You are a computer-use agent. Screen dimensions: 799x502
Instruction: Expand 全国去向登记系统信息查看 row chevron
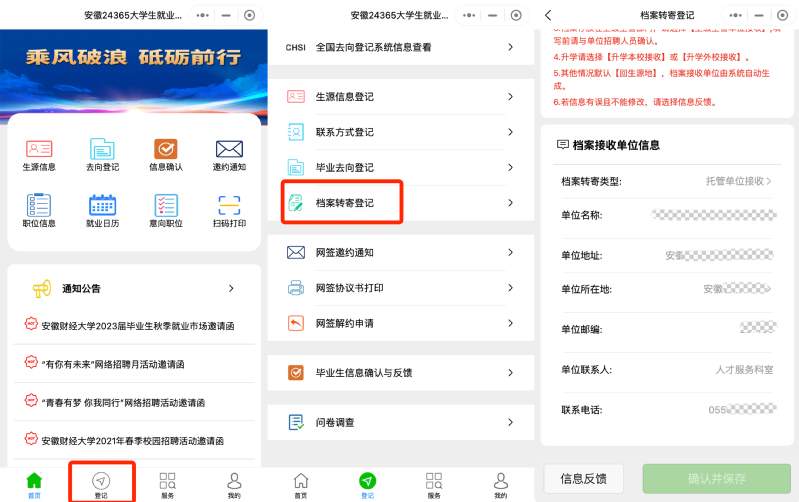(x=510, y=47)
